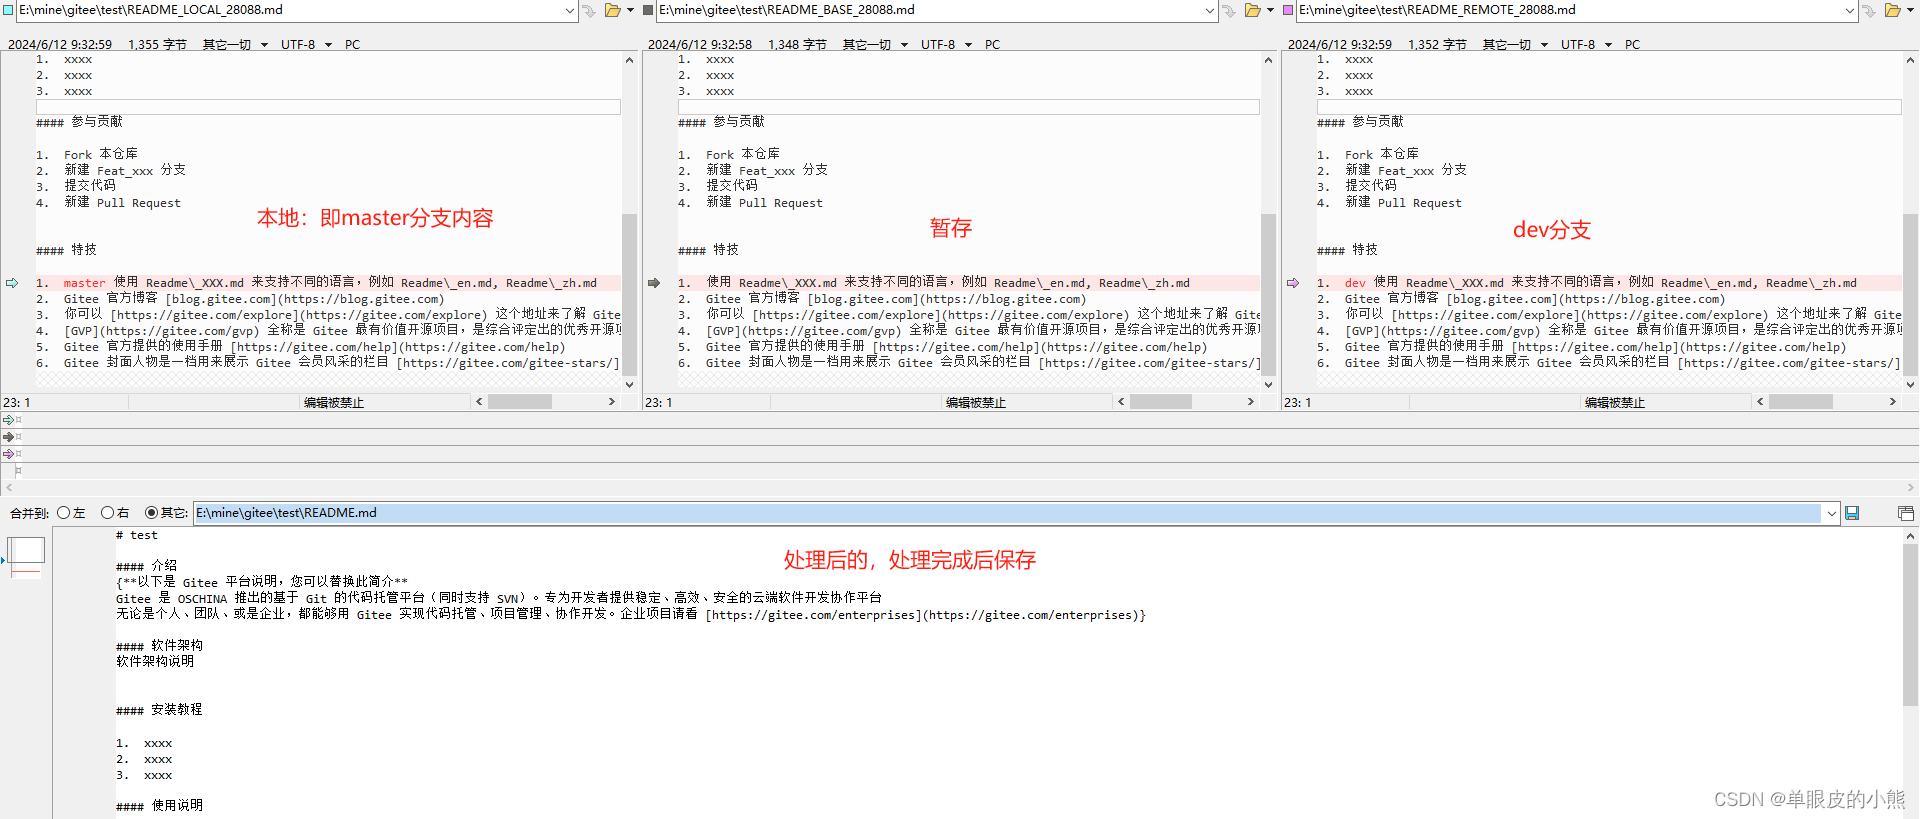This screenshot has height=819, width=1920.
Task: Click the '新建 Pull Request' line in the LOCAL pane
Action: pyautogui.click(x=109, y=203)
